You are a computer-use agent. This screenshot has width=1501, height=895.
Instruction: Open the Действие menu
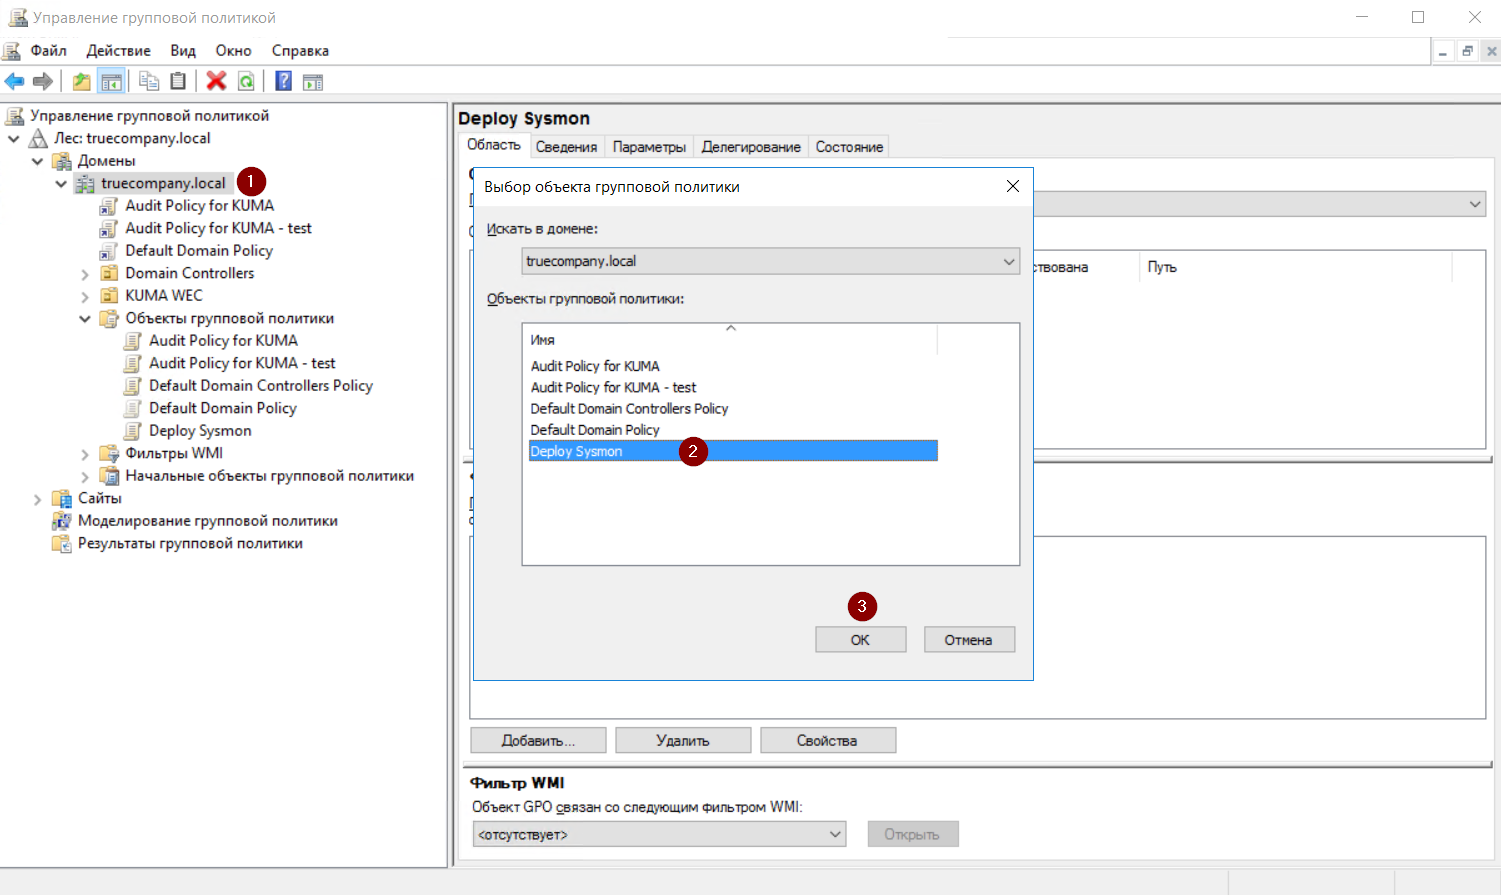[x=118, y=51]
